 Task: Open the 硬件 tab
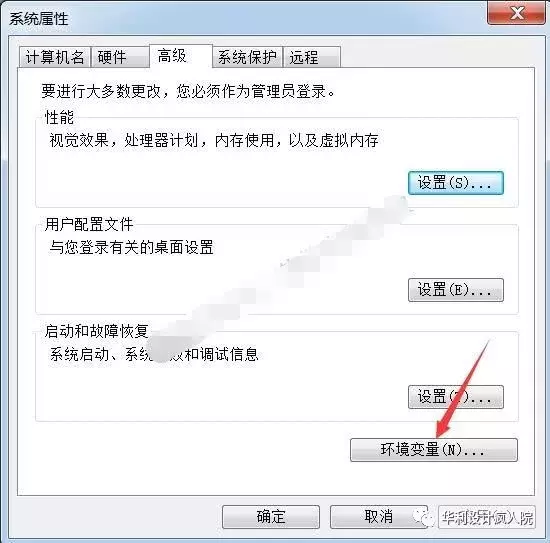(120, 57)
